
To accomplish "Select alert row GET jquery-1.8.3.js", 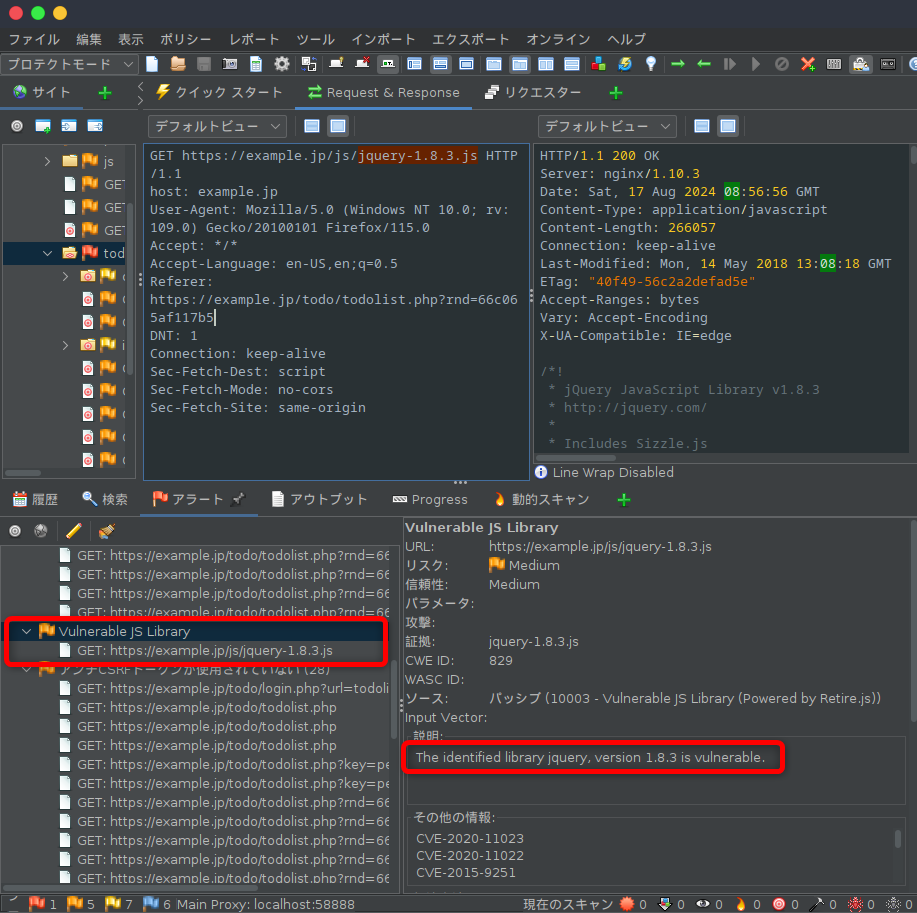I will (205, 650).
